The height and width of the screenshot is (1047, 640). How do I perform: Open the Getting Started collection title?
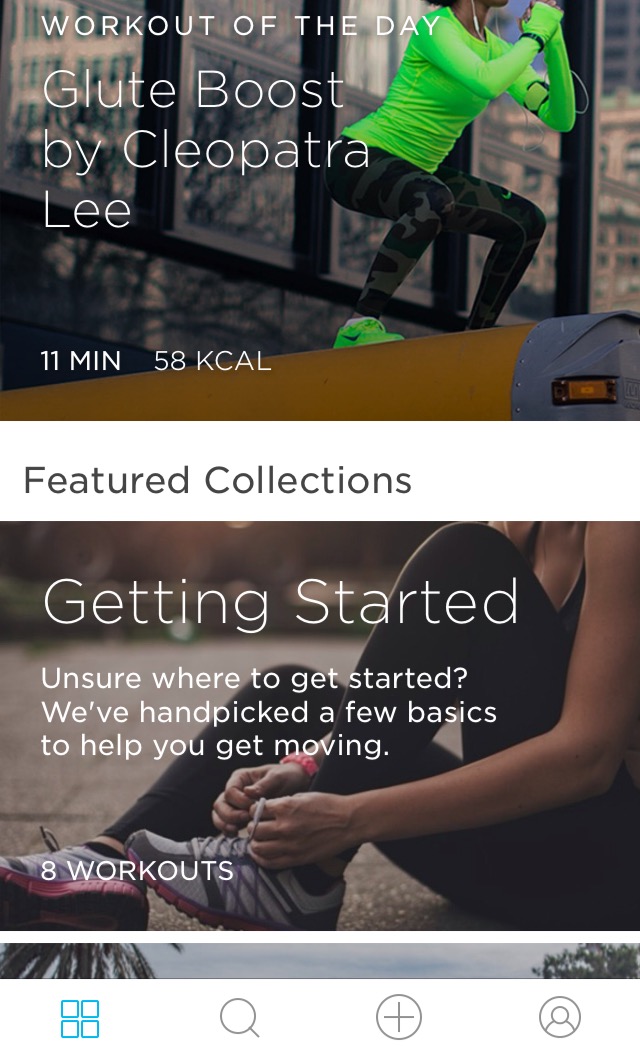[x=281, y=602]
